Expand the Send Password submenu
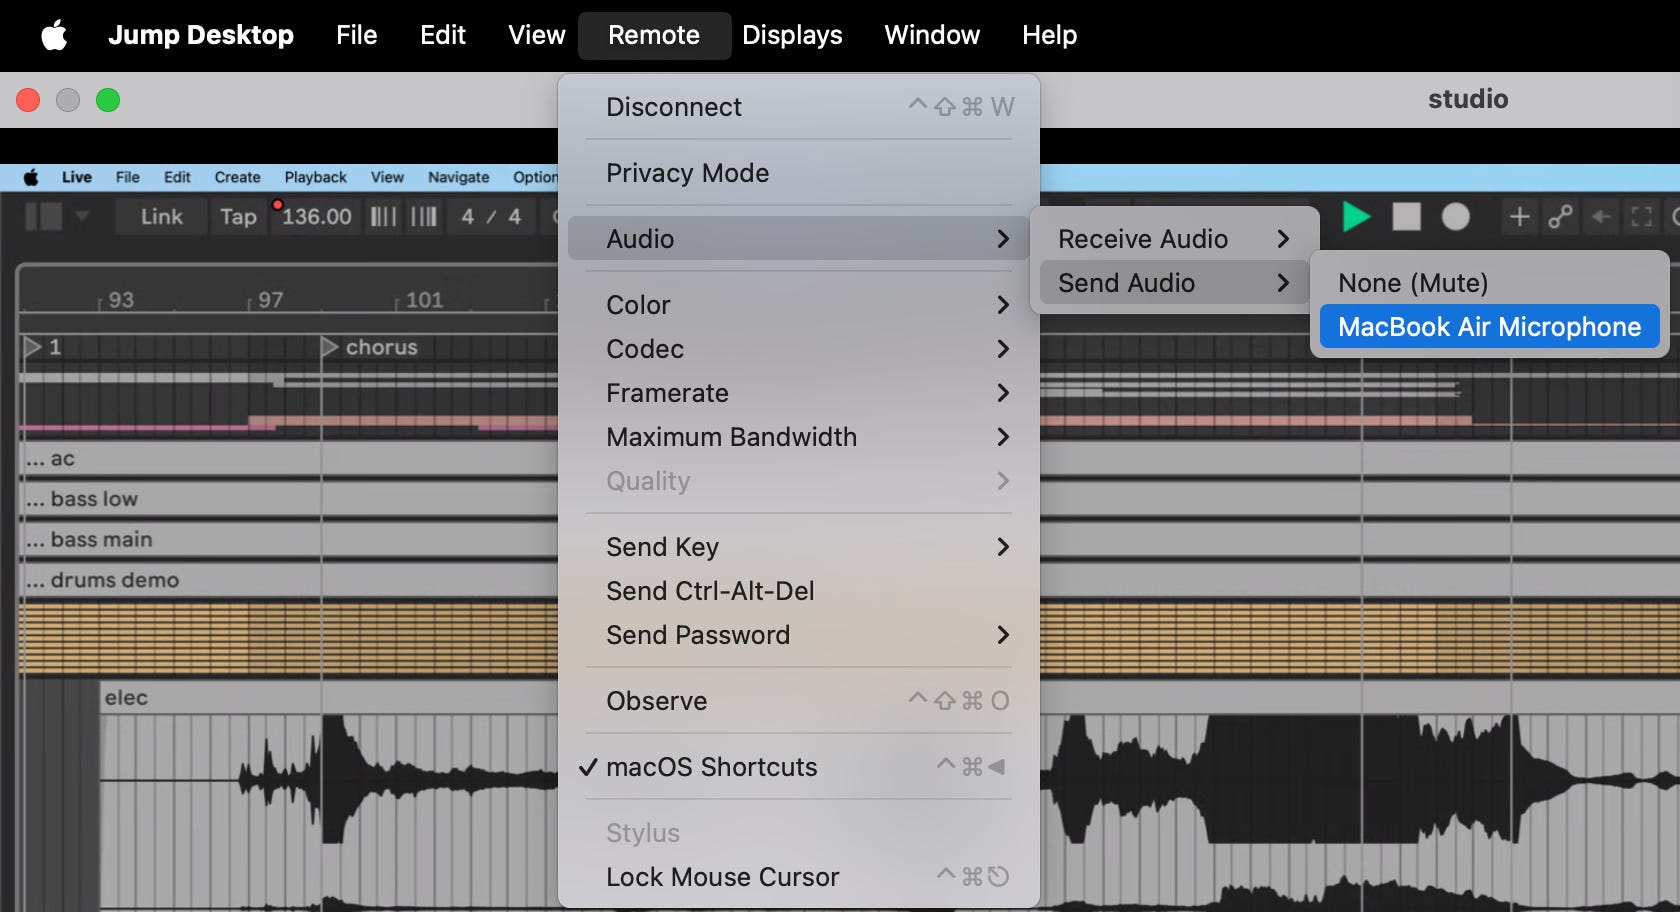 (x=799, y=635)
